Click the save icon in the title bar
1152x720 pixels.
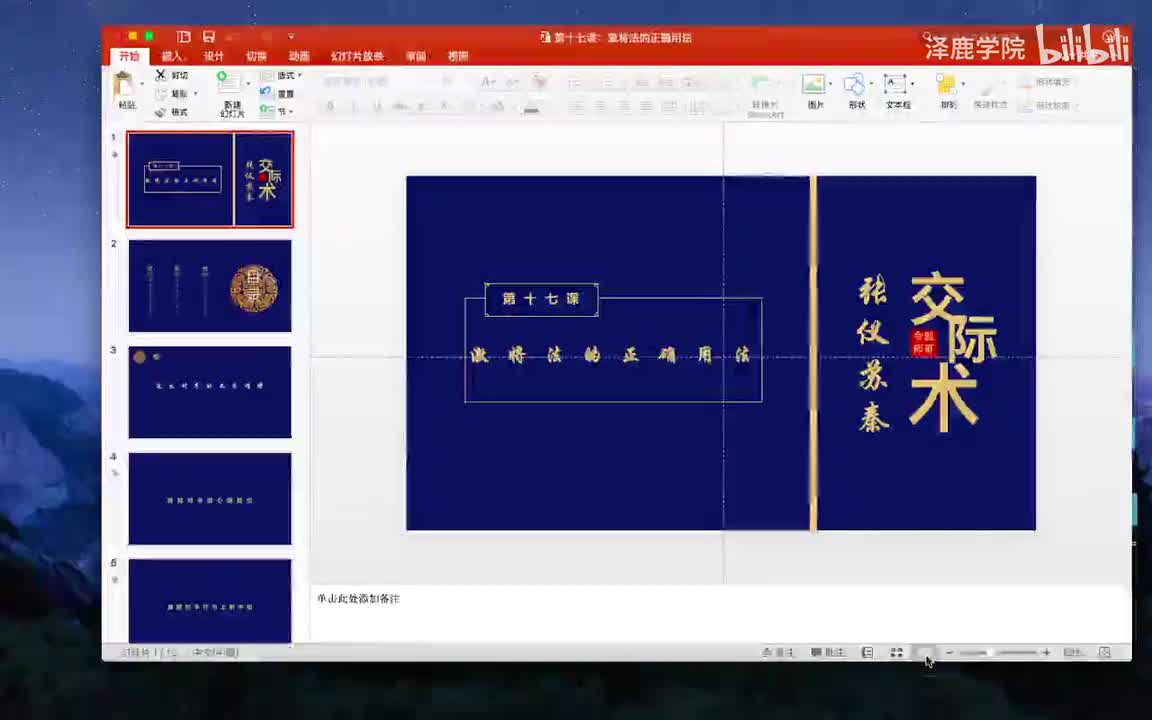(209, 36)
